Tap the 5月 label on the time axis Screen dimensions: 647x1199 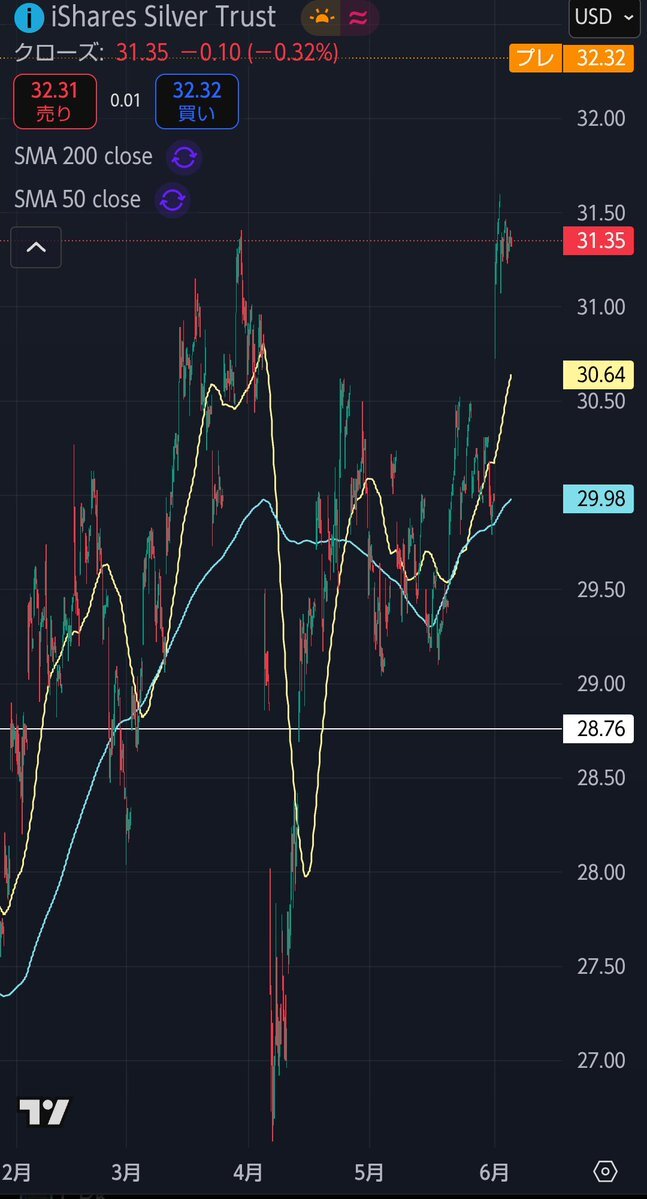pos(369,1171)
